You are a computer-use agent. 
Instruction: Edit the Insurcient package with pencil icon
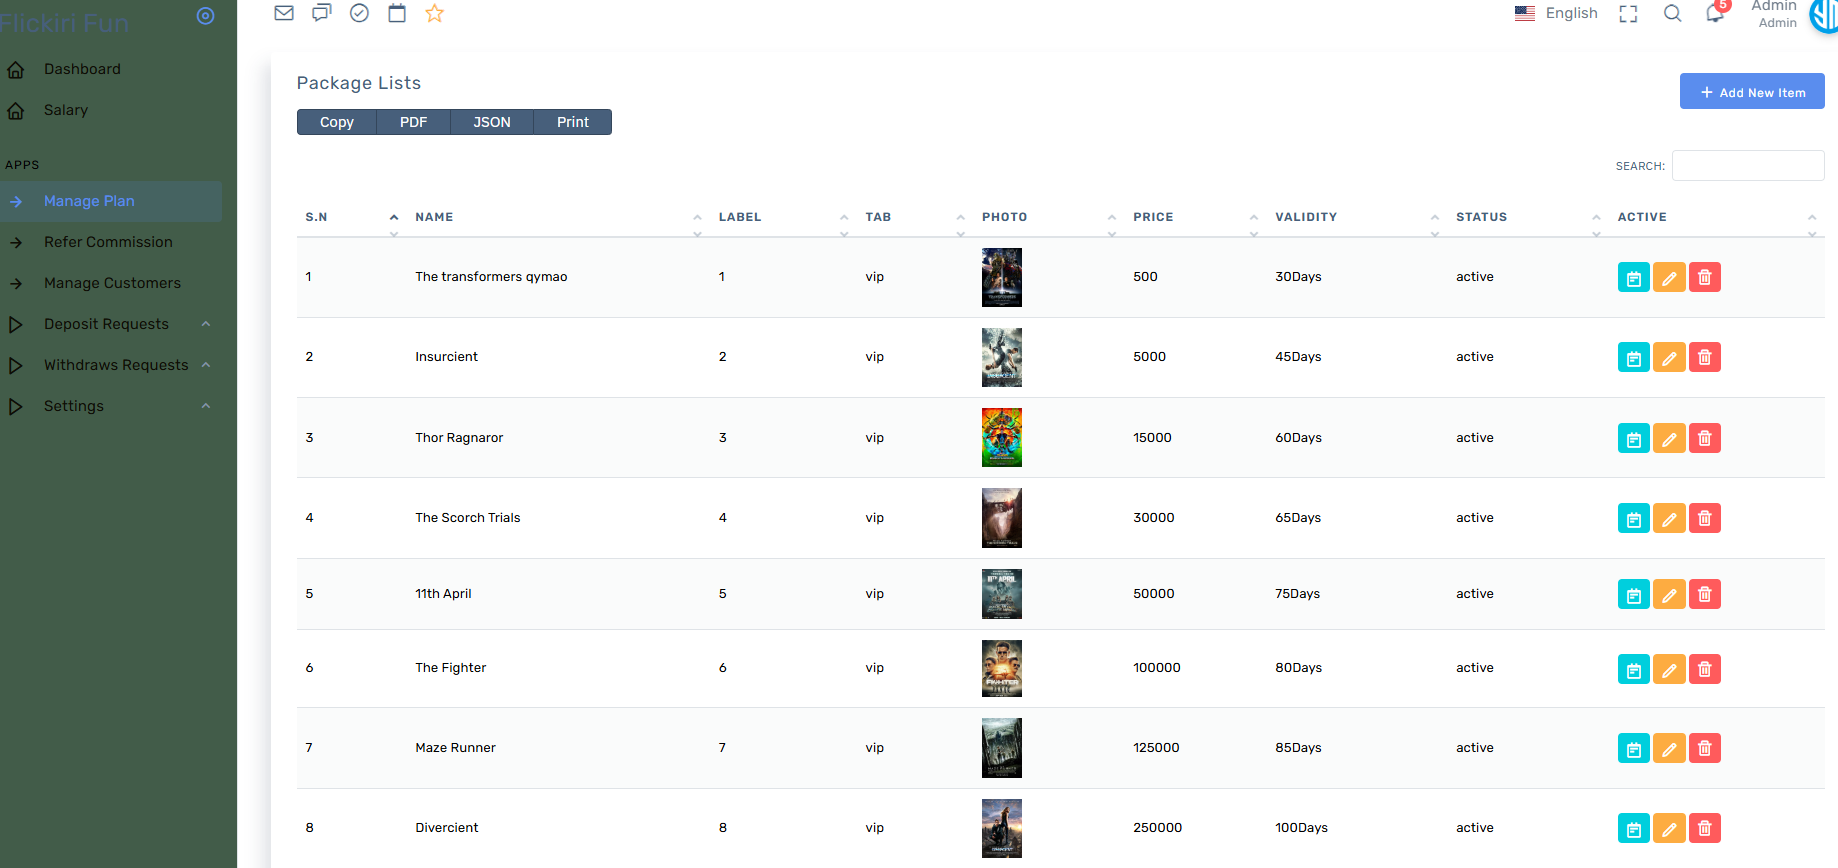tap(1669, 357)
